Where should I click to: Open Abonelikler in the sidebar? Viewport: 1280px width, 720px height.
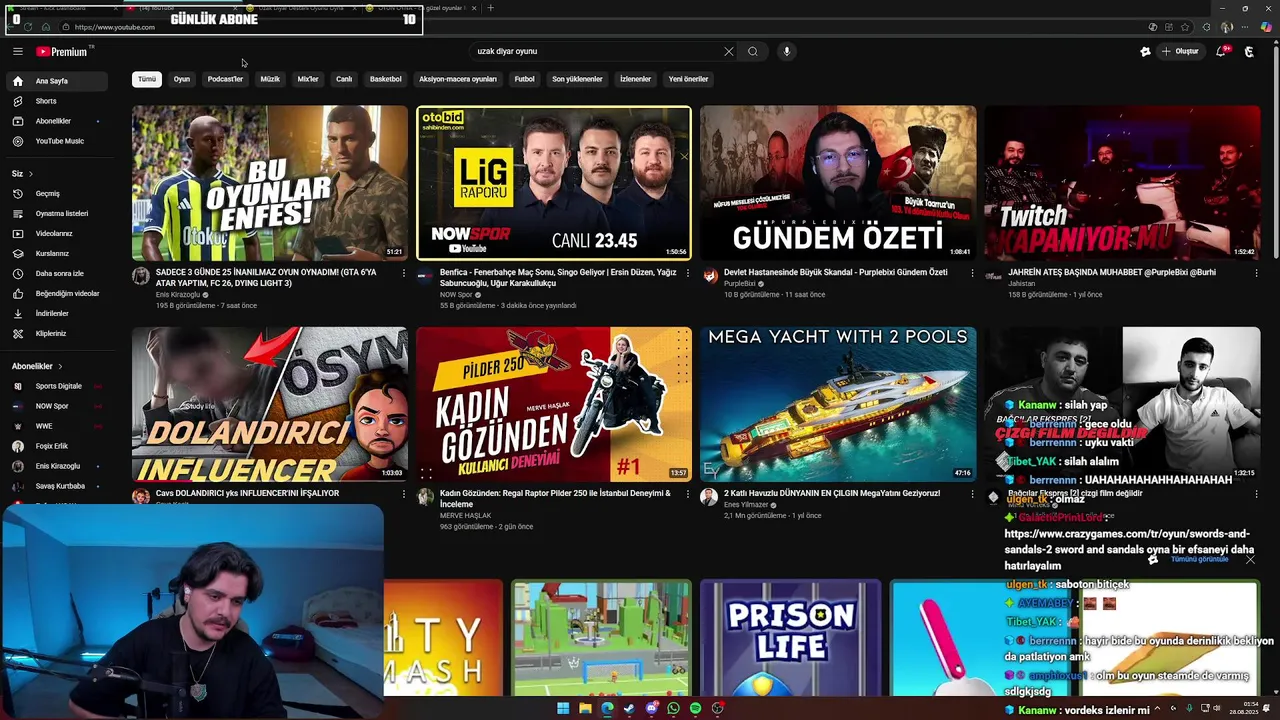pos(56,121)
